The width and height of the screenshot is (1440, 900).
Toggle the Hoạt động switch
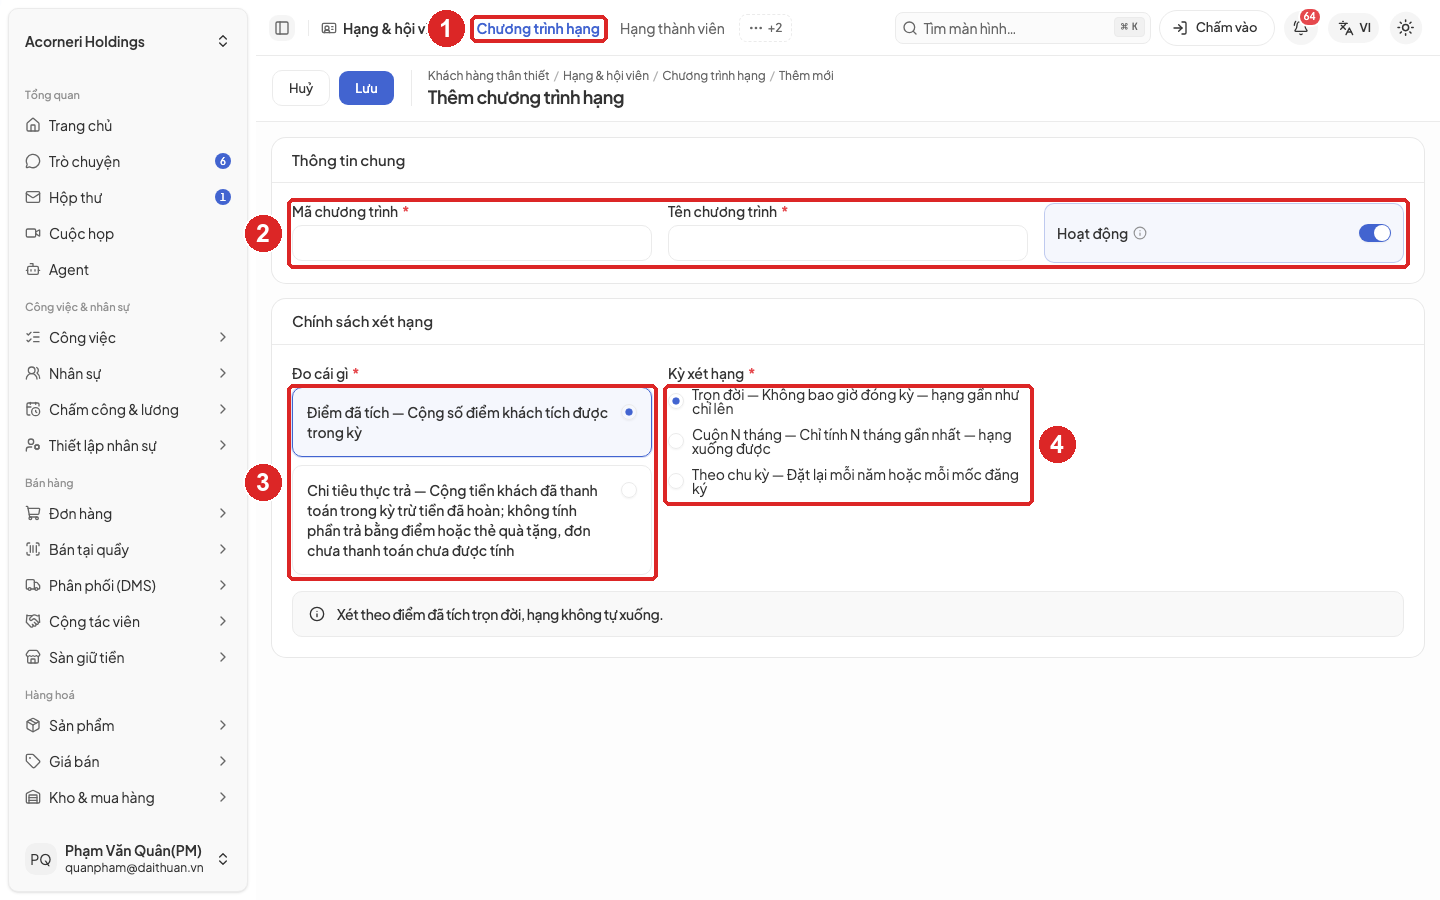(1375, 233)
